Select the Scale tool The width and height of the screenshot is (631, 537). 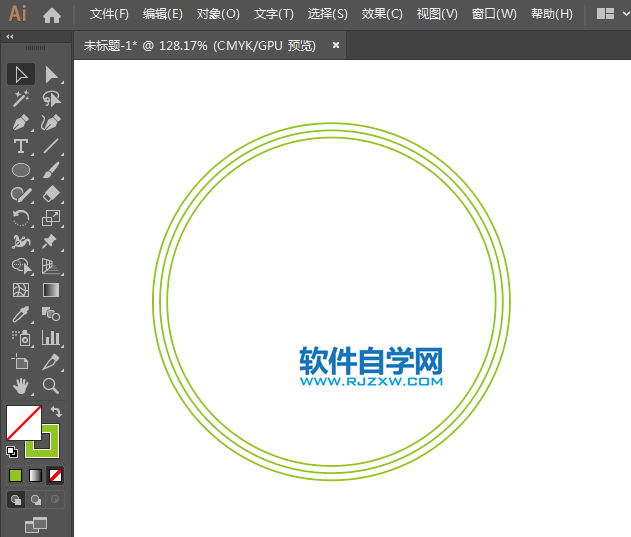(x=51, y=218)
